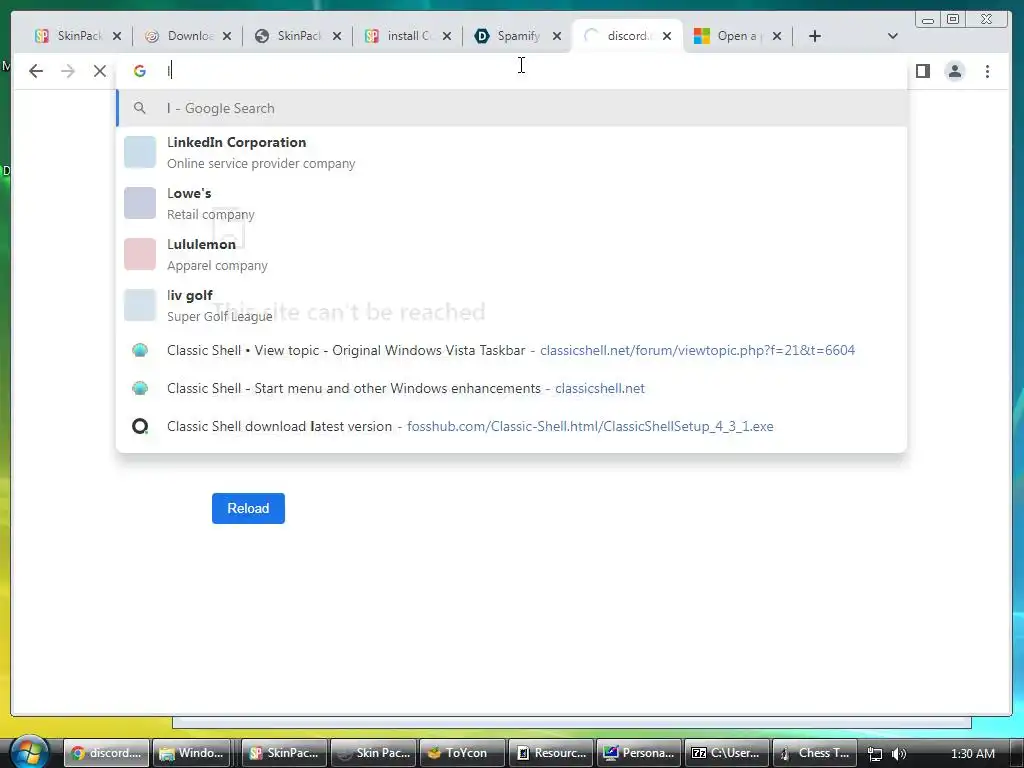Click the Lululemon suggestion thumbnail
The width and height of the screenshot is (1024, 768).
(x=140, y=254)
